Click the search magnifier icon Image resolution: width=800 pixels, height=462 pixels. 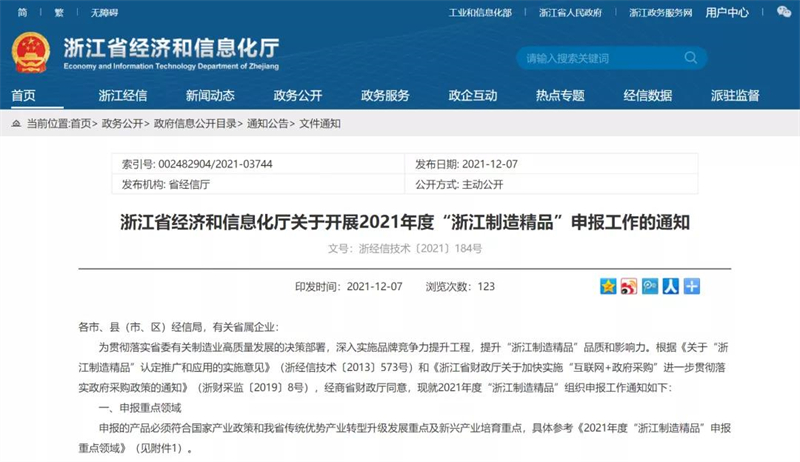[x=690, y=58]
